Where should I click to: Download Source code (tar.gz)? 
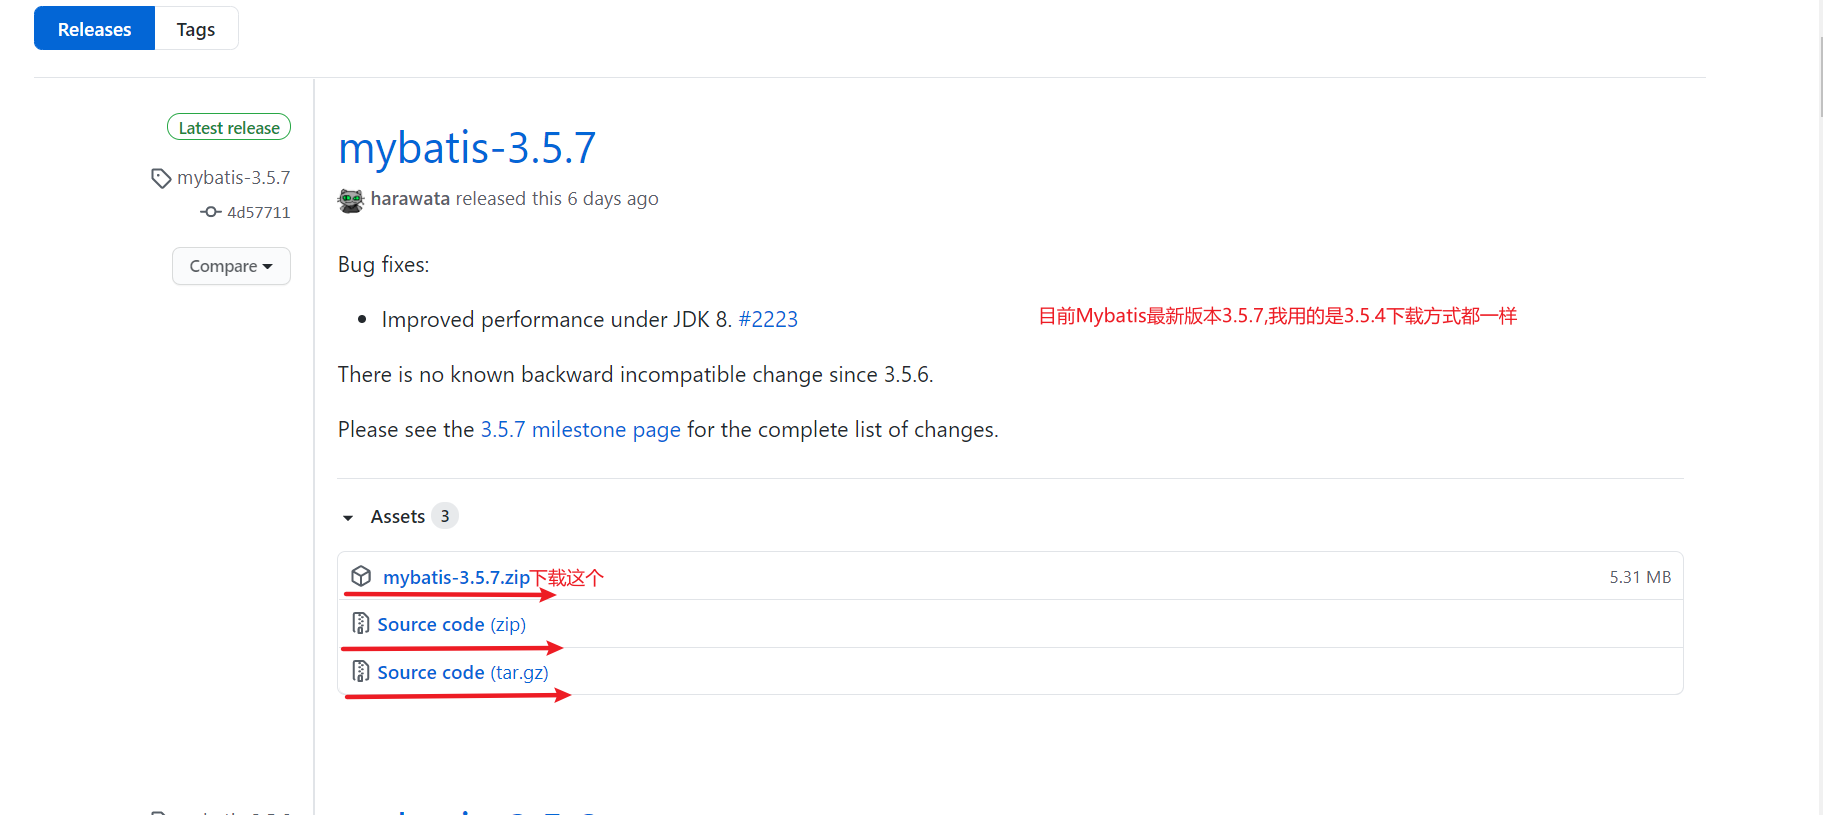(463, 672)
